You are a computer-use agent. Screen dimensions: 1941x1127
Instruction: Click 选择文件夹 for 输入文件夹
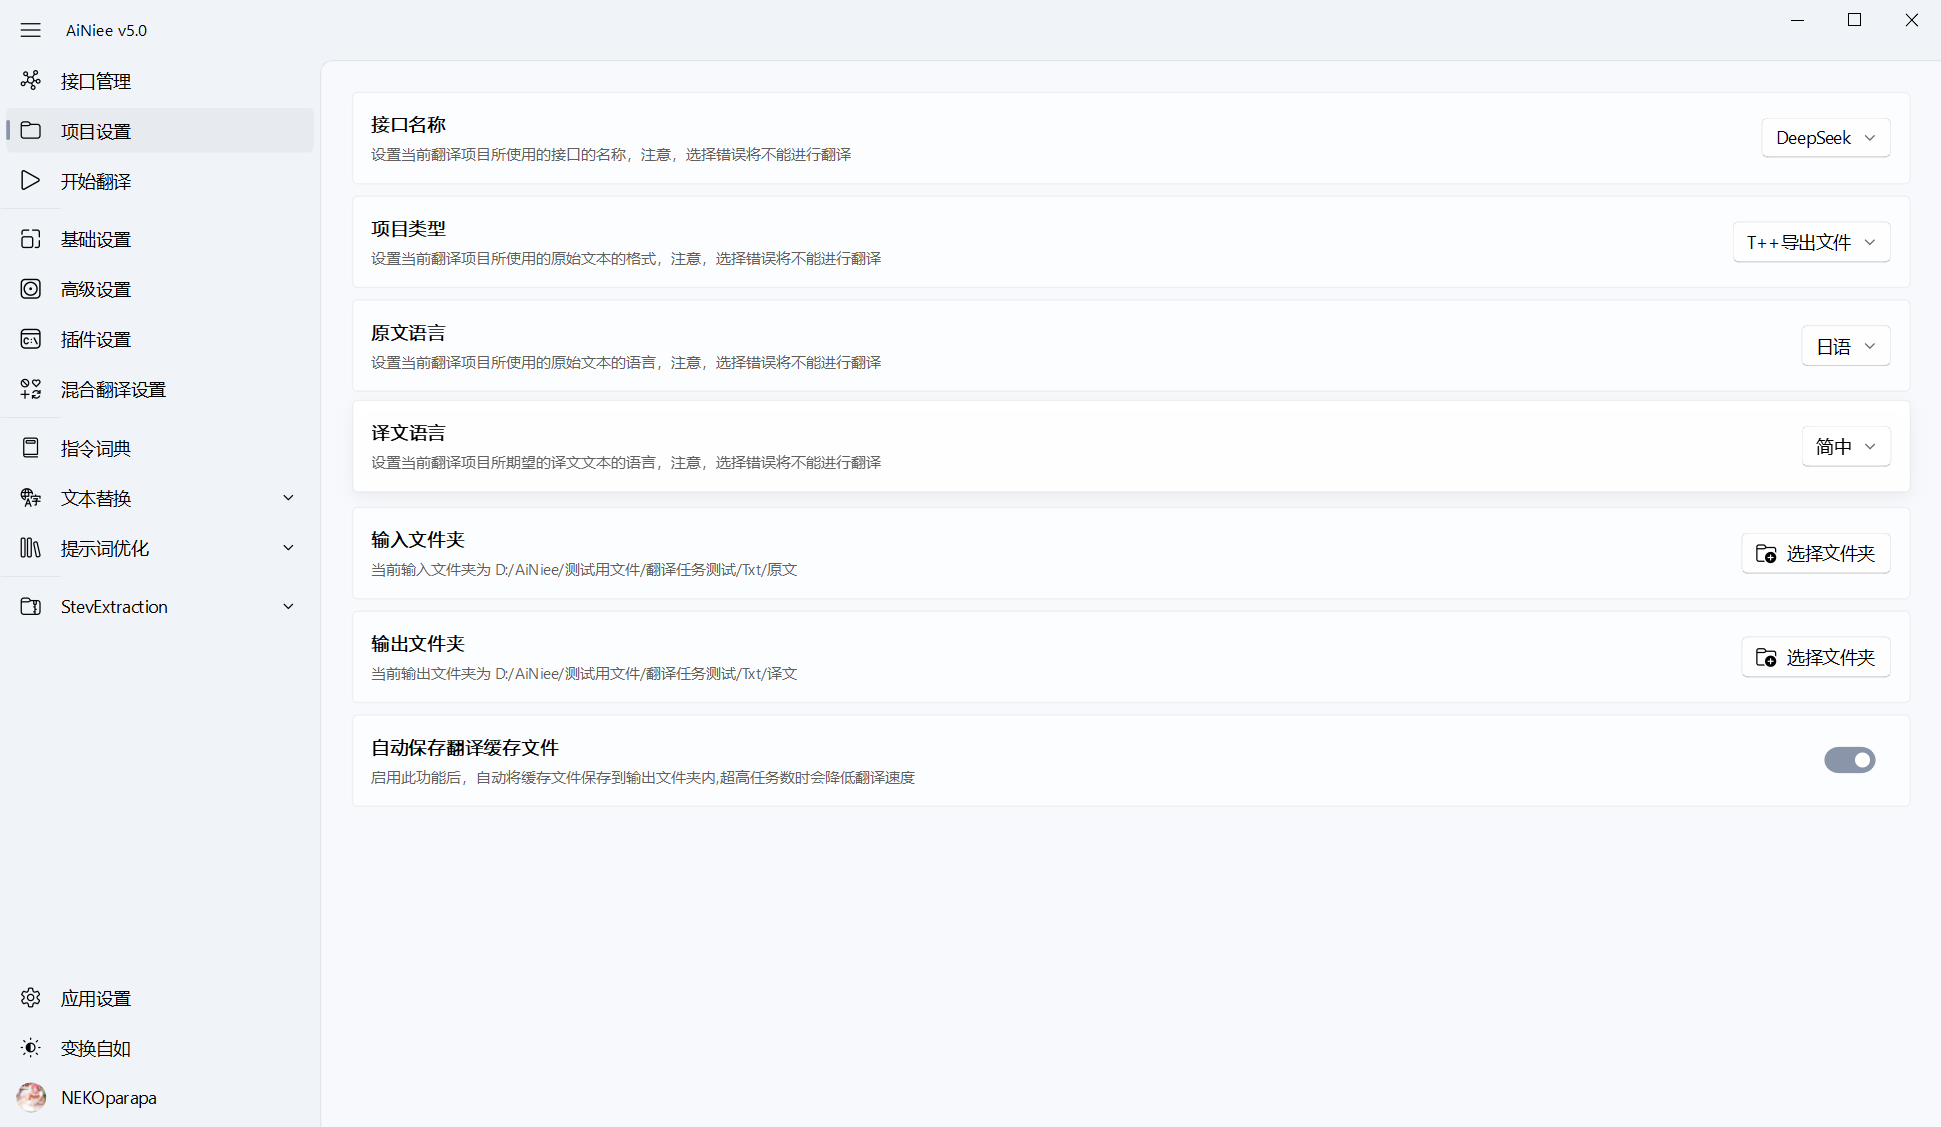[x=1815, y=553]
